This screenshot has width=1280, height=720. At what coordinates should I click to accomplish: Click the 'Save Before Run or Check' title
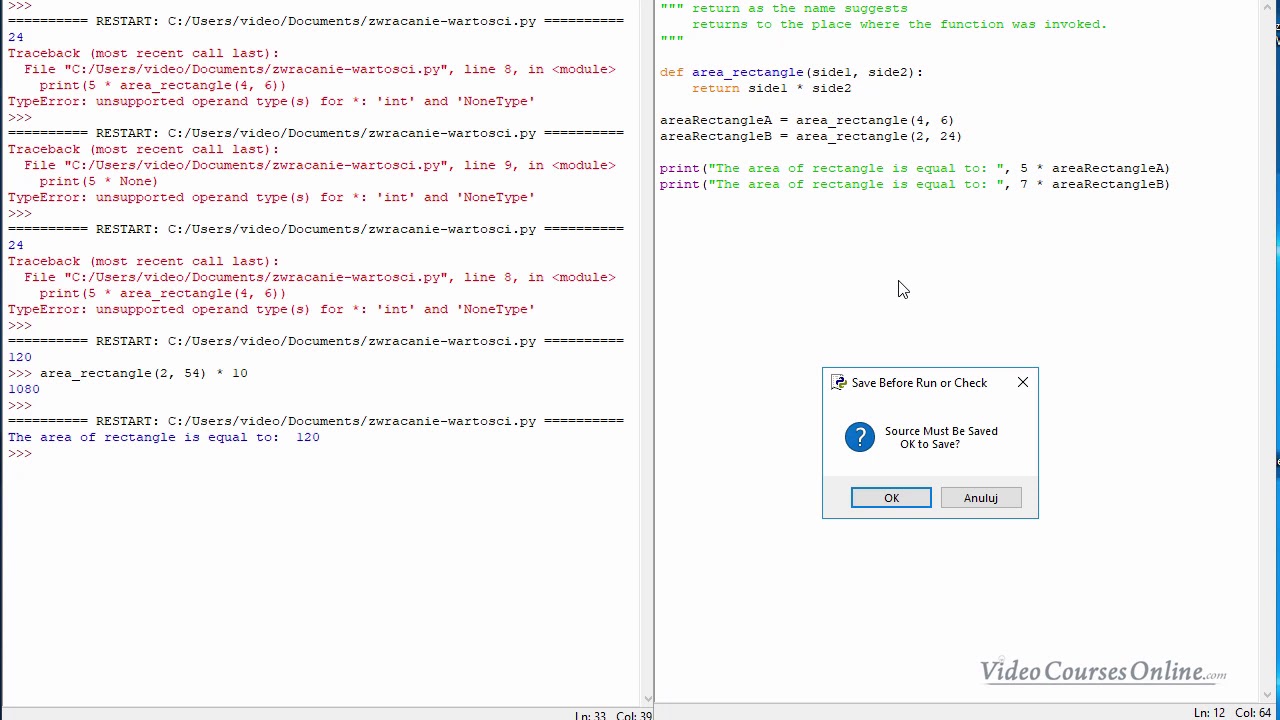919,383
